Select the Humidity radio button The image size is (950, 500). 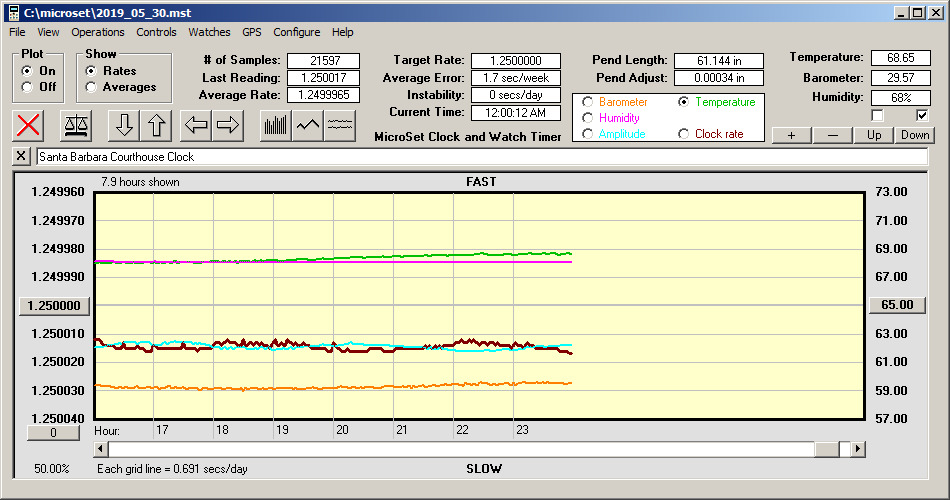pyautogui.click(x=587, y=118)
